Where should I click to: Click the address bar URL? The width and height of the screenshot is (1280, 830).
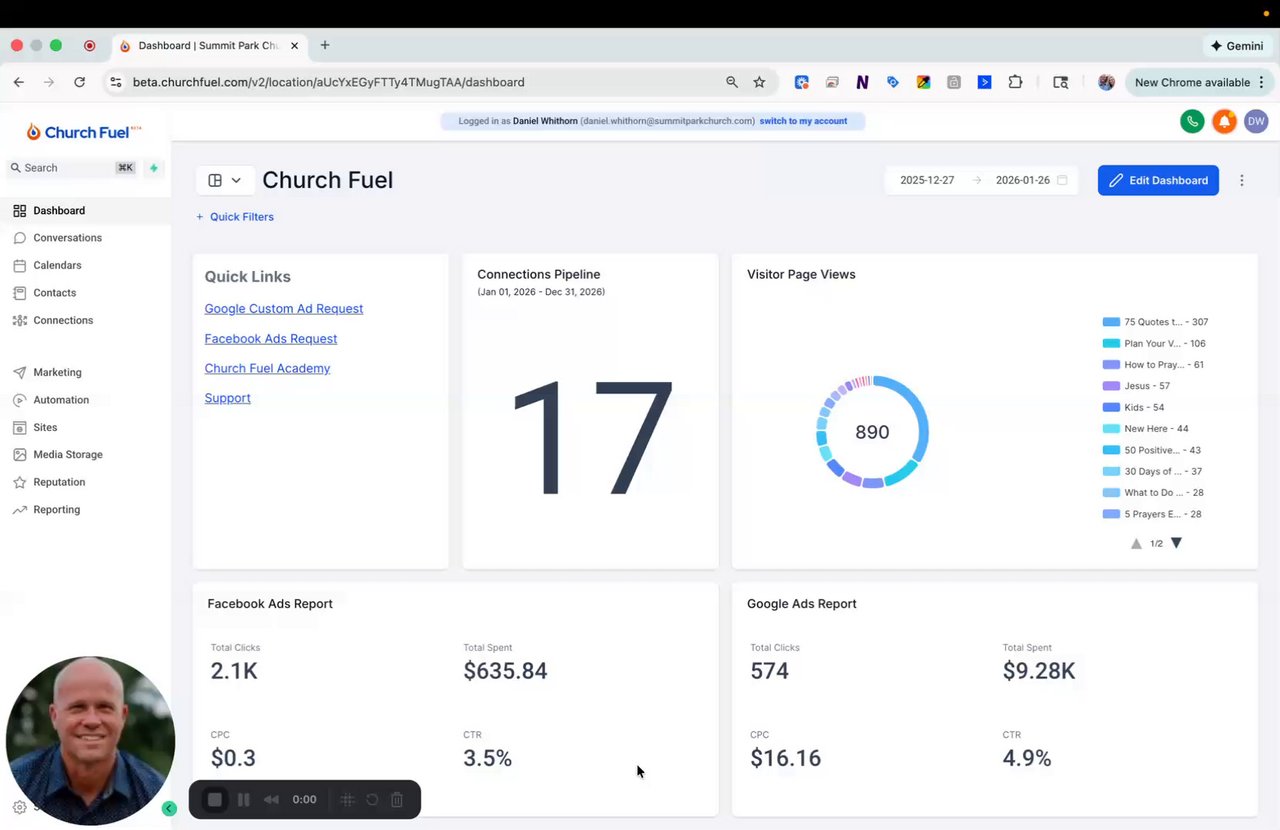[329, 82]
